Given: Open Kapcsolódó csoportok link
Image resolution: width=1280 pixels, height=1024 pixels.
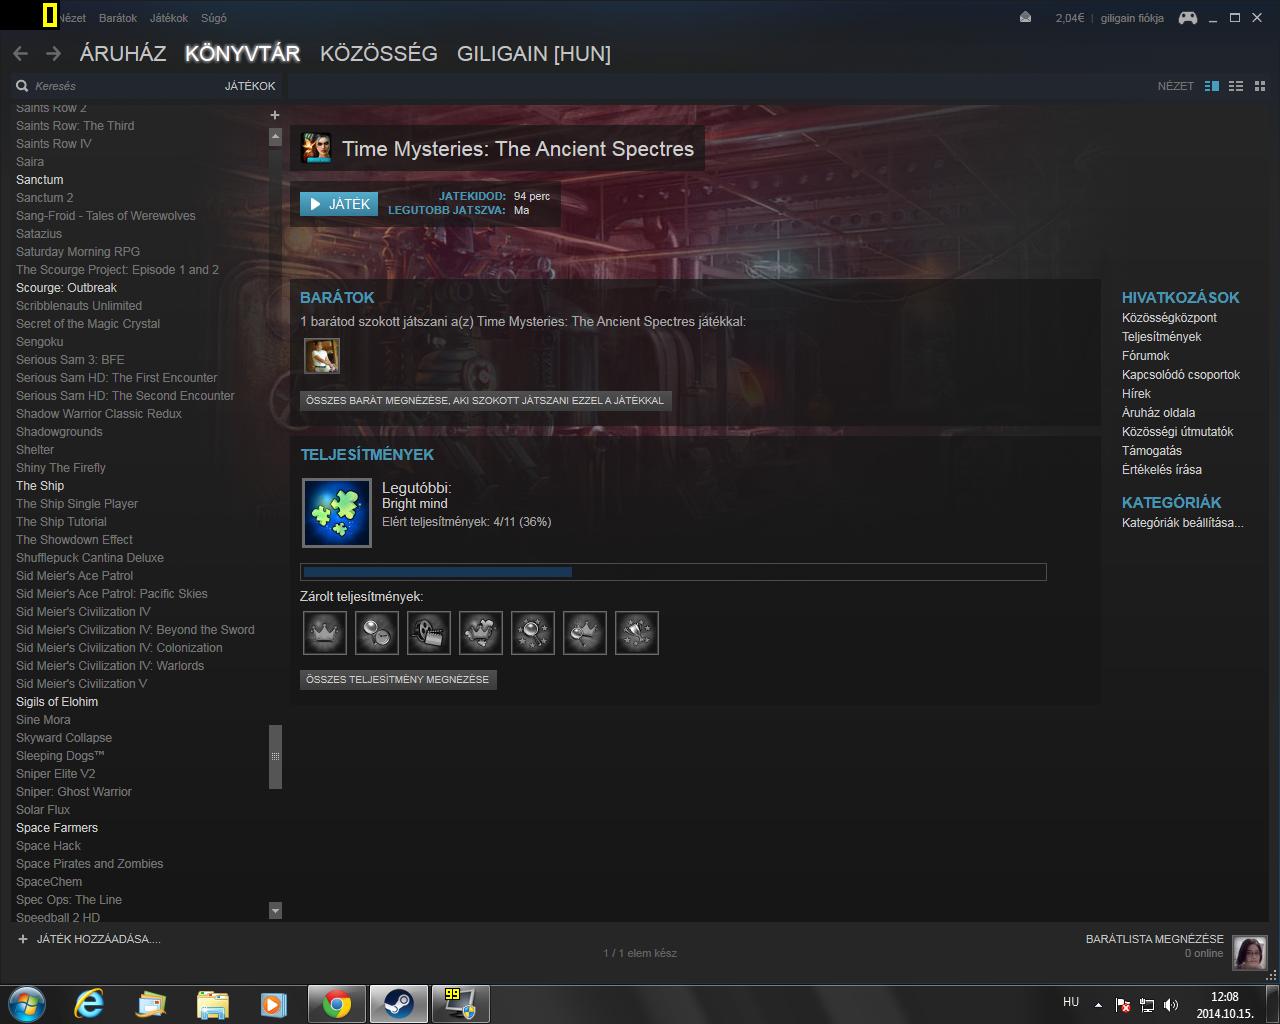Looking at the screenshot, I should (1180, 375).
